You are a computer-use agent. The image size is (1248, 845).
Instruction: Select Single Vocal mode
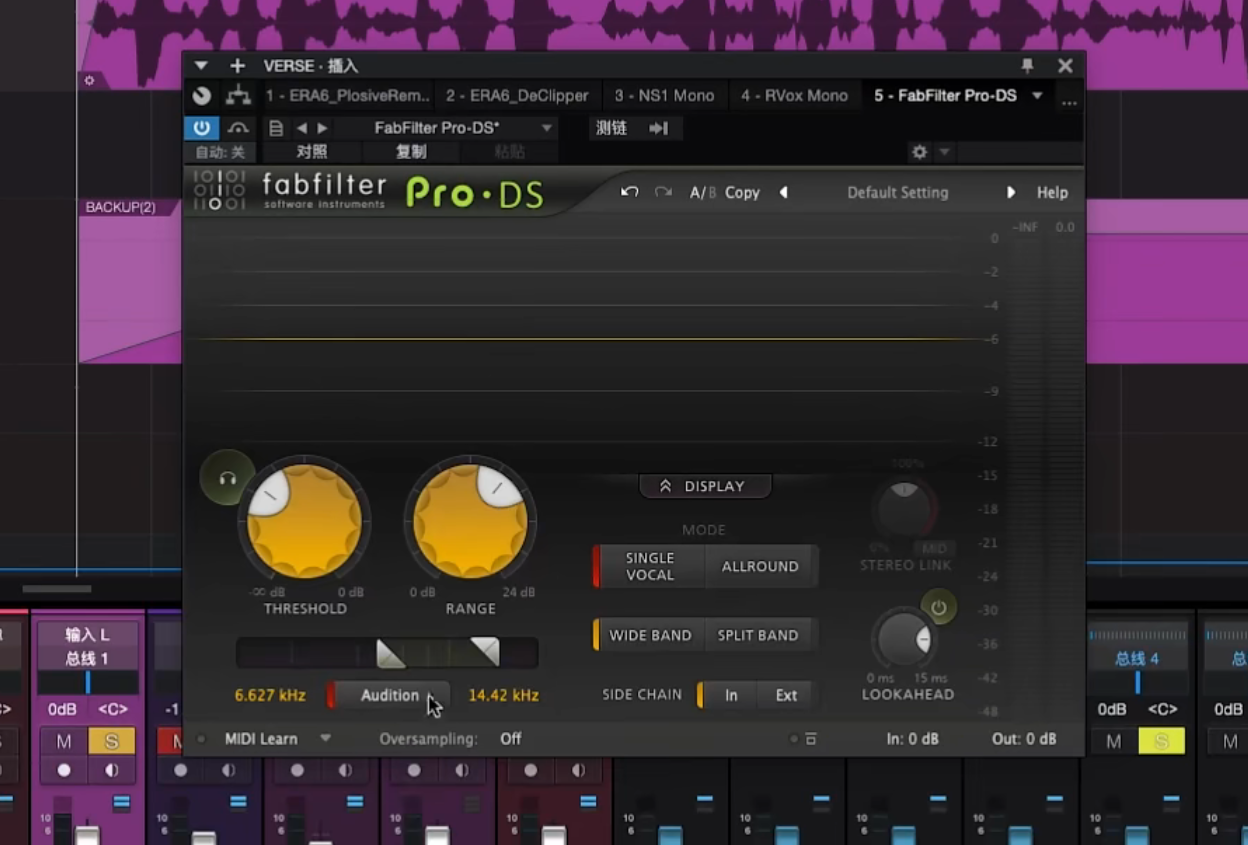(650, 566)
